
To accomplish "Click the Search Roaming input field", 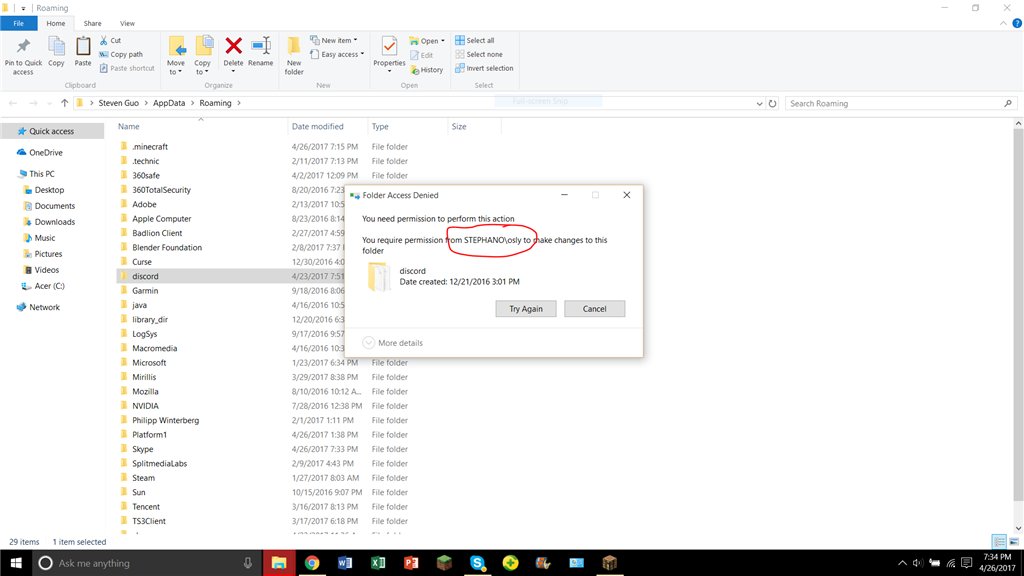I will 900,103.
